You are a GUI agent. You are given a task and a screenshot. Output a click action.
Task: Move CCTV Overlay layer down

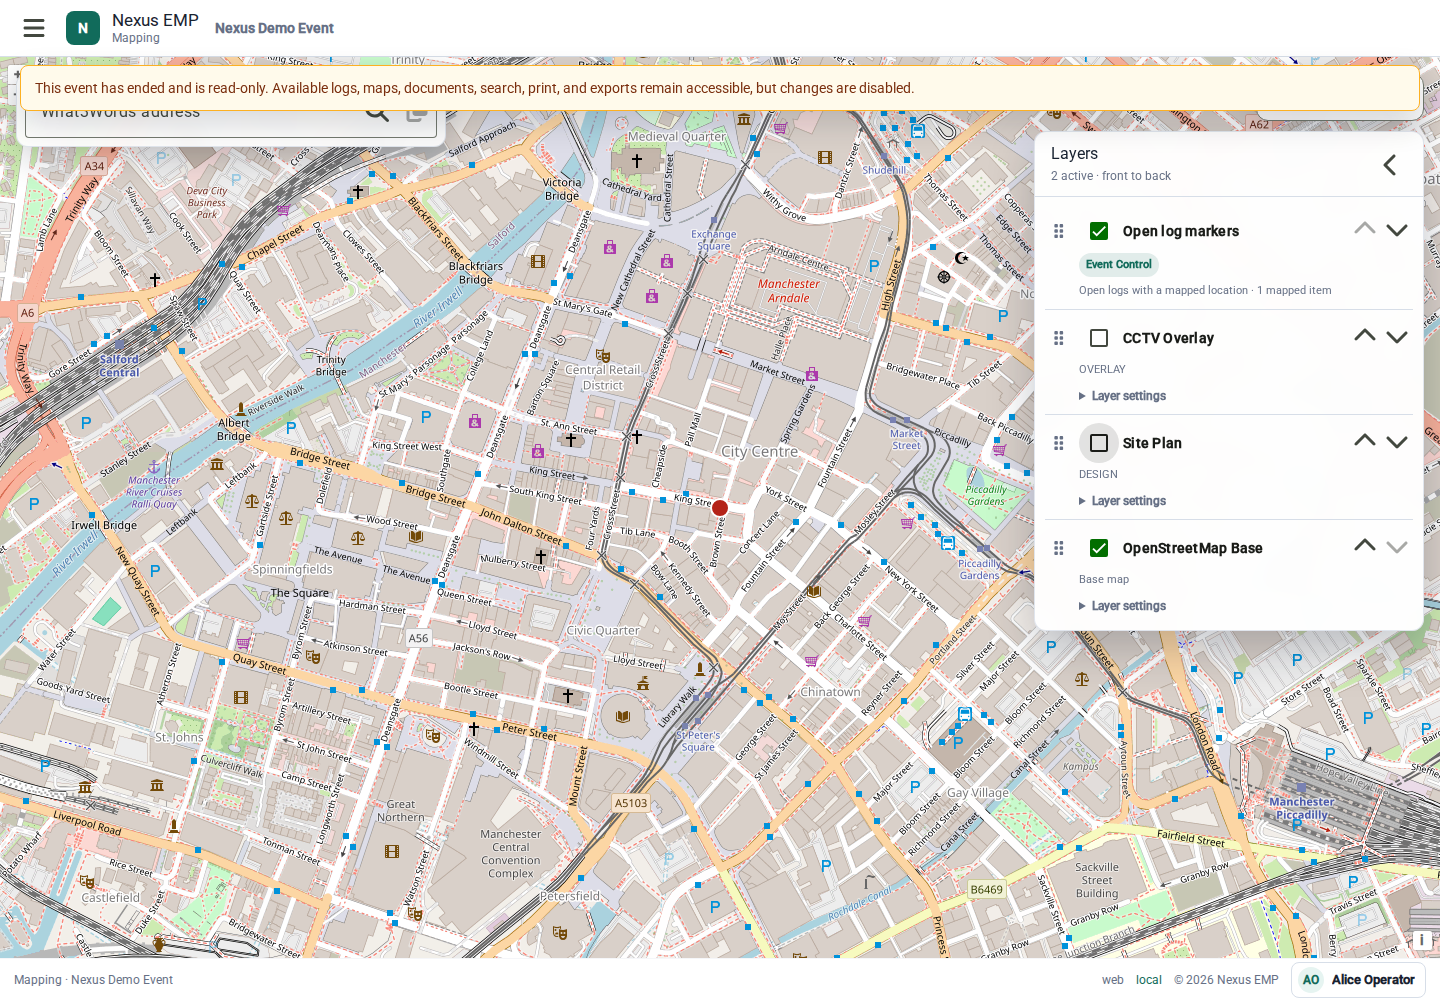click(x=1397, y=337)
